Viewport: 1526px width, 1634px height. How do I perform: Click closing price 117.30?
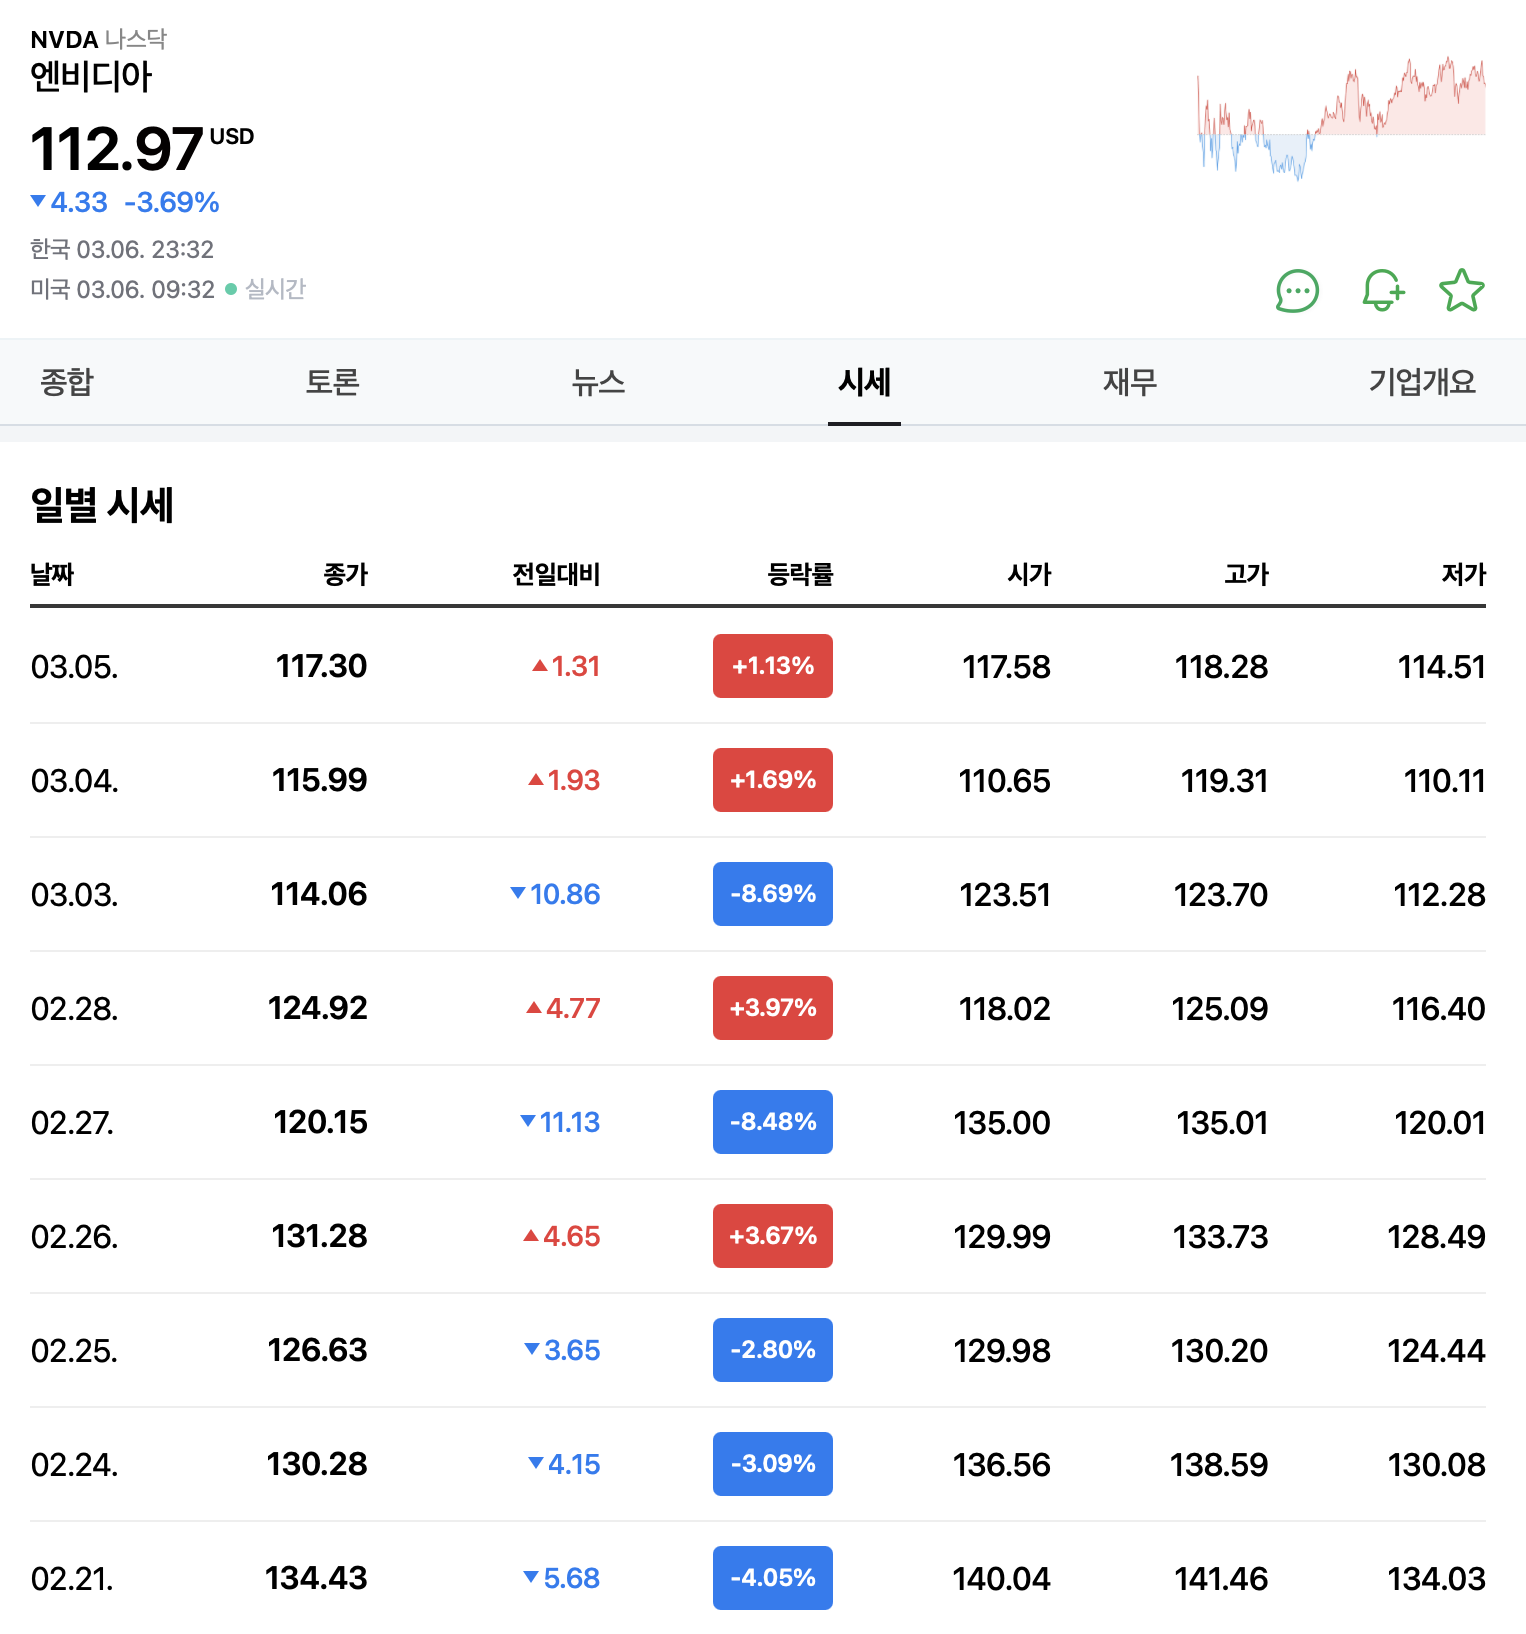coord(321,666)
